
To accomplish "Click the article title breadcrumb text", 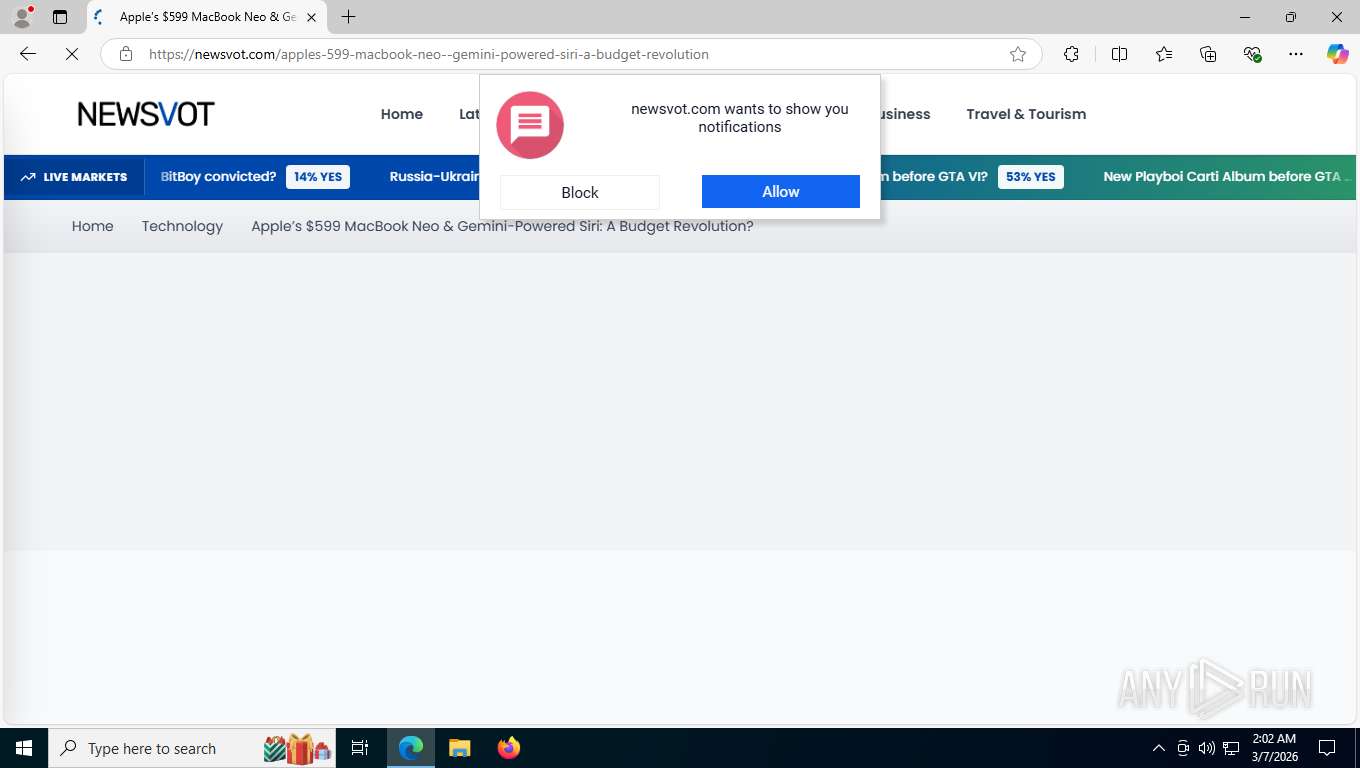I will coord(502,226).
